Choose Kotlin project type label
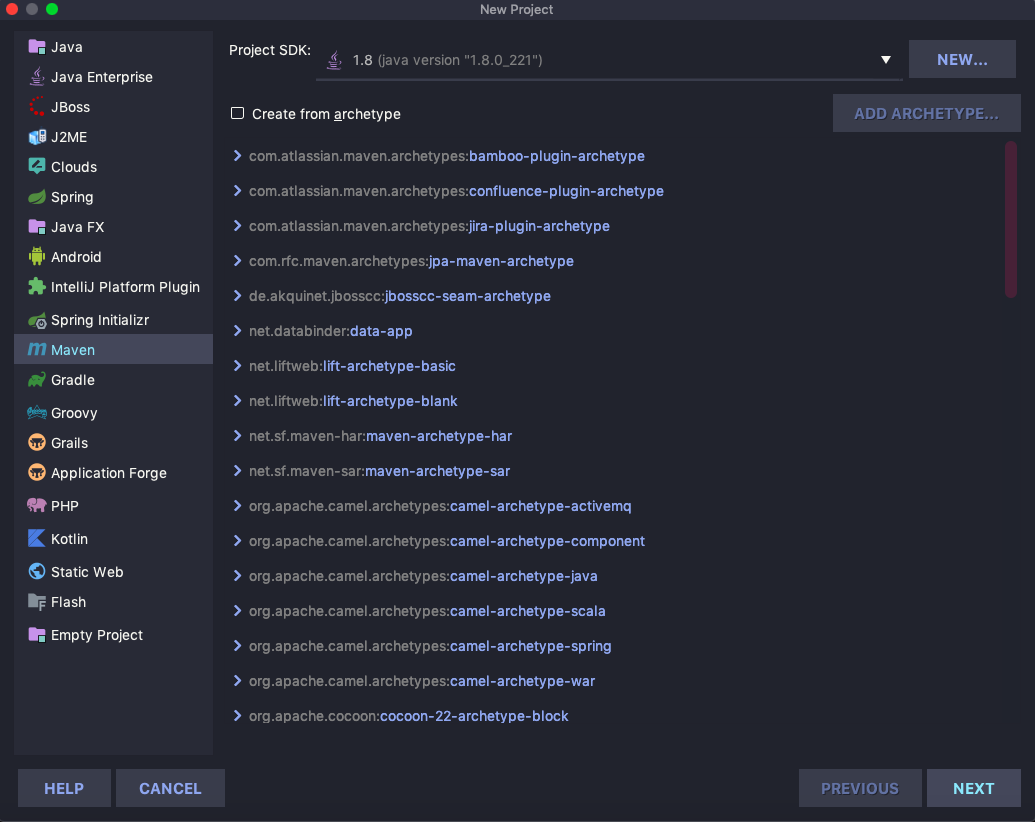 [69, 539]
